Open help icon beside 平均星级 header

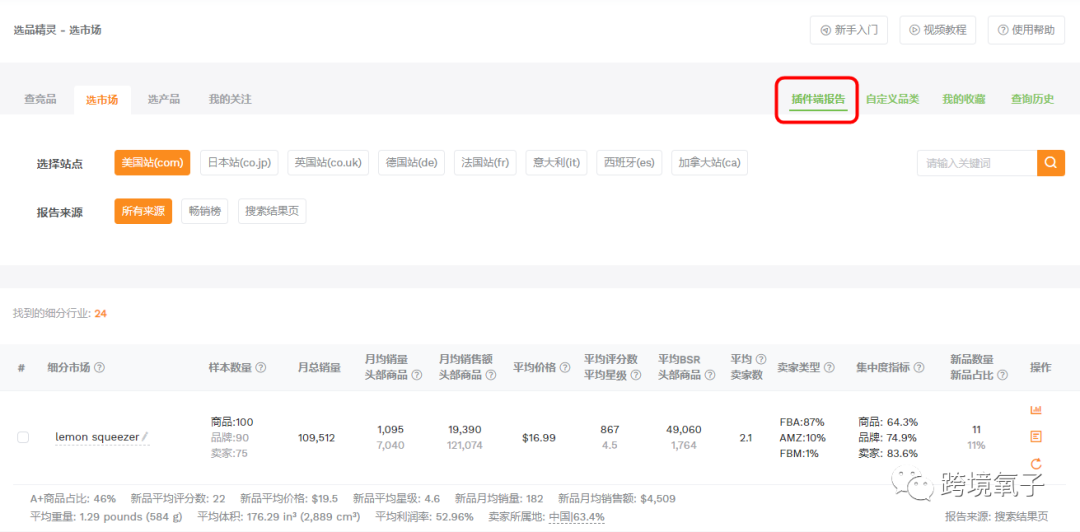(635, 376)
